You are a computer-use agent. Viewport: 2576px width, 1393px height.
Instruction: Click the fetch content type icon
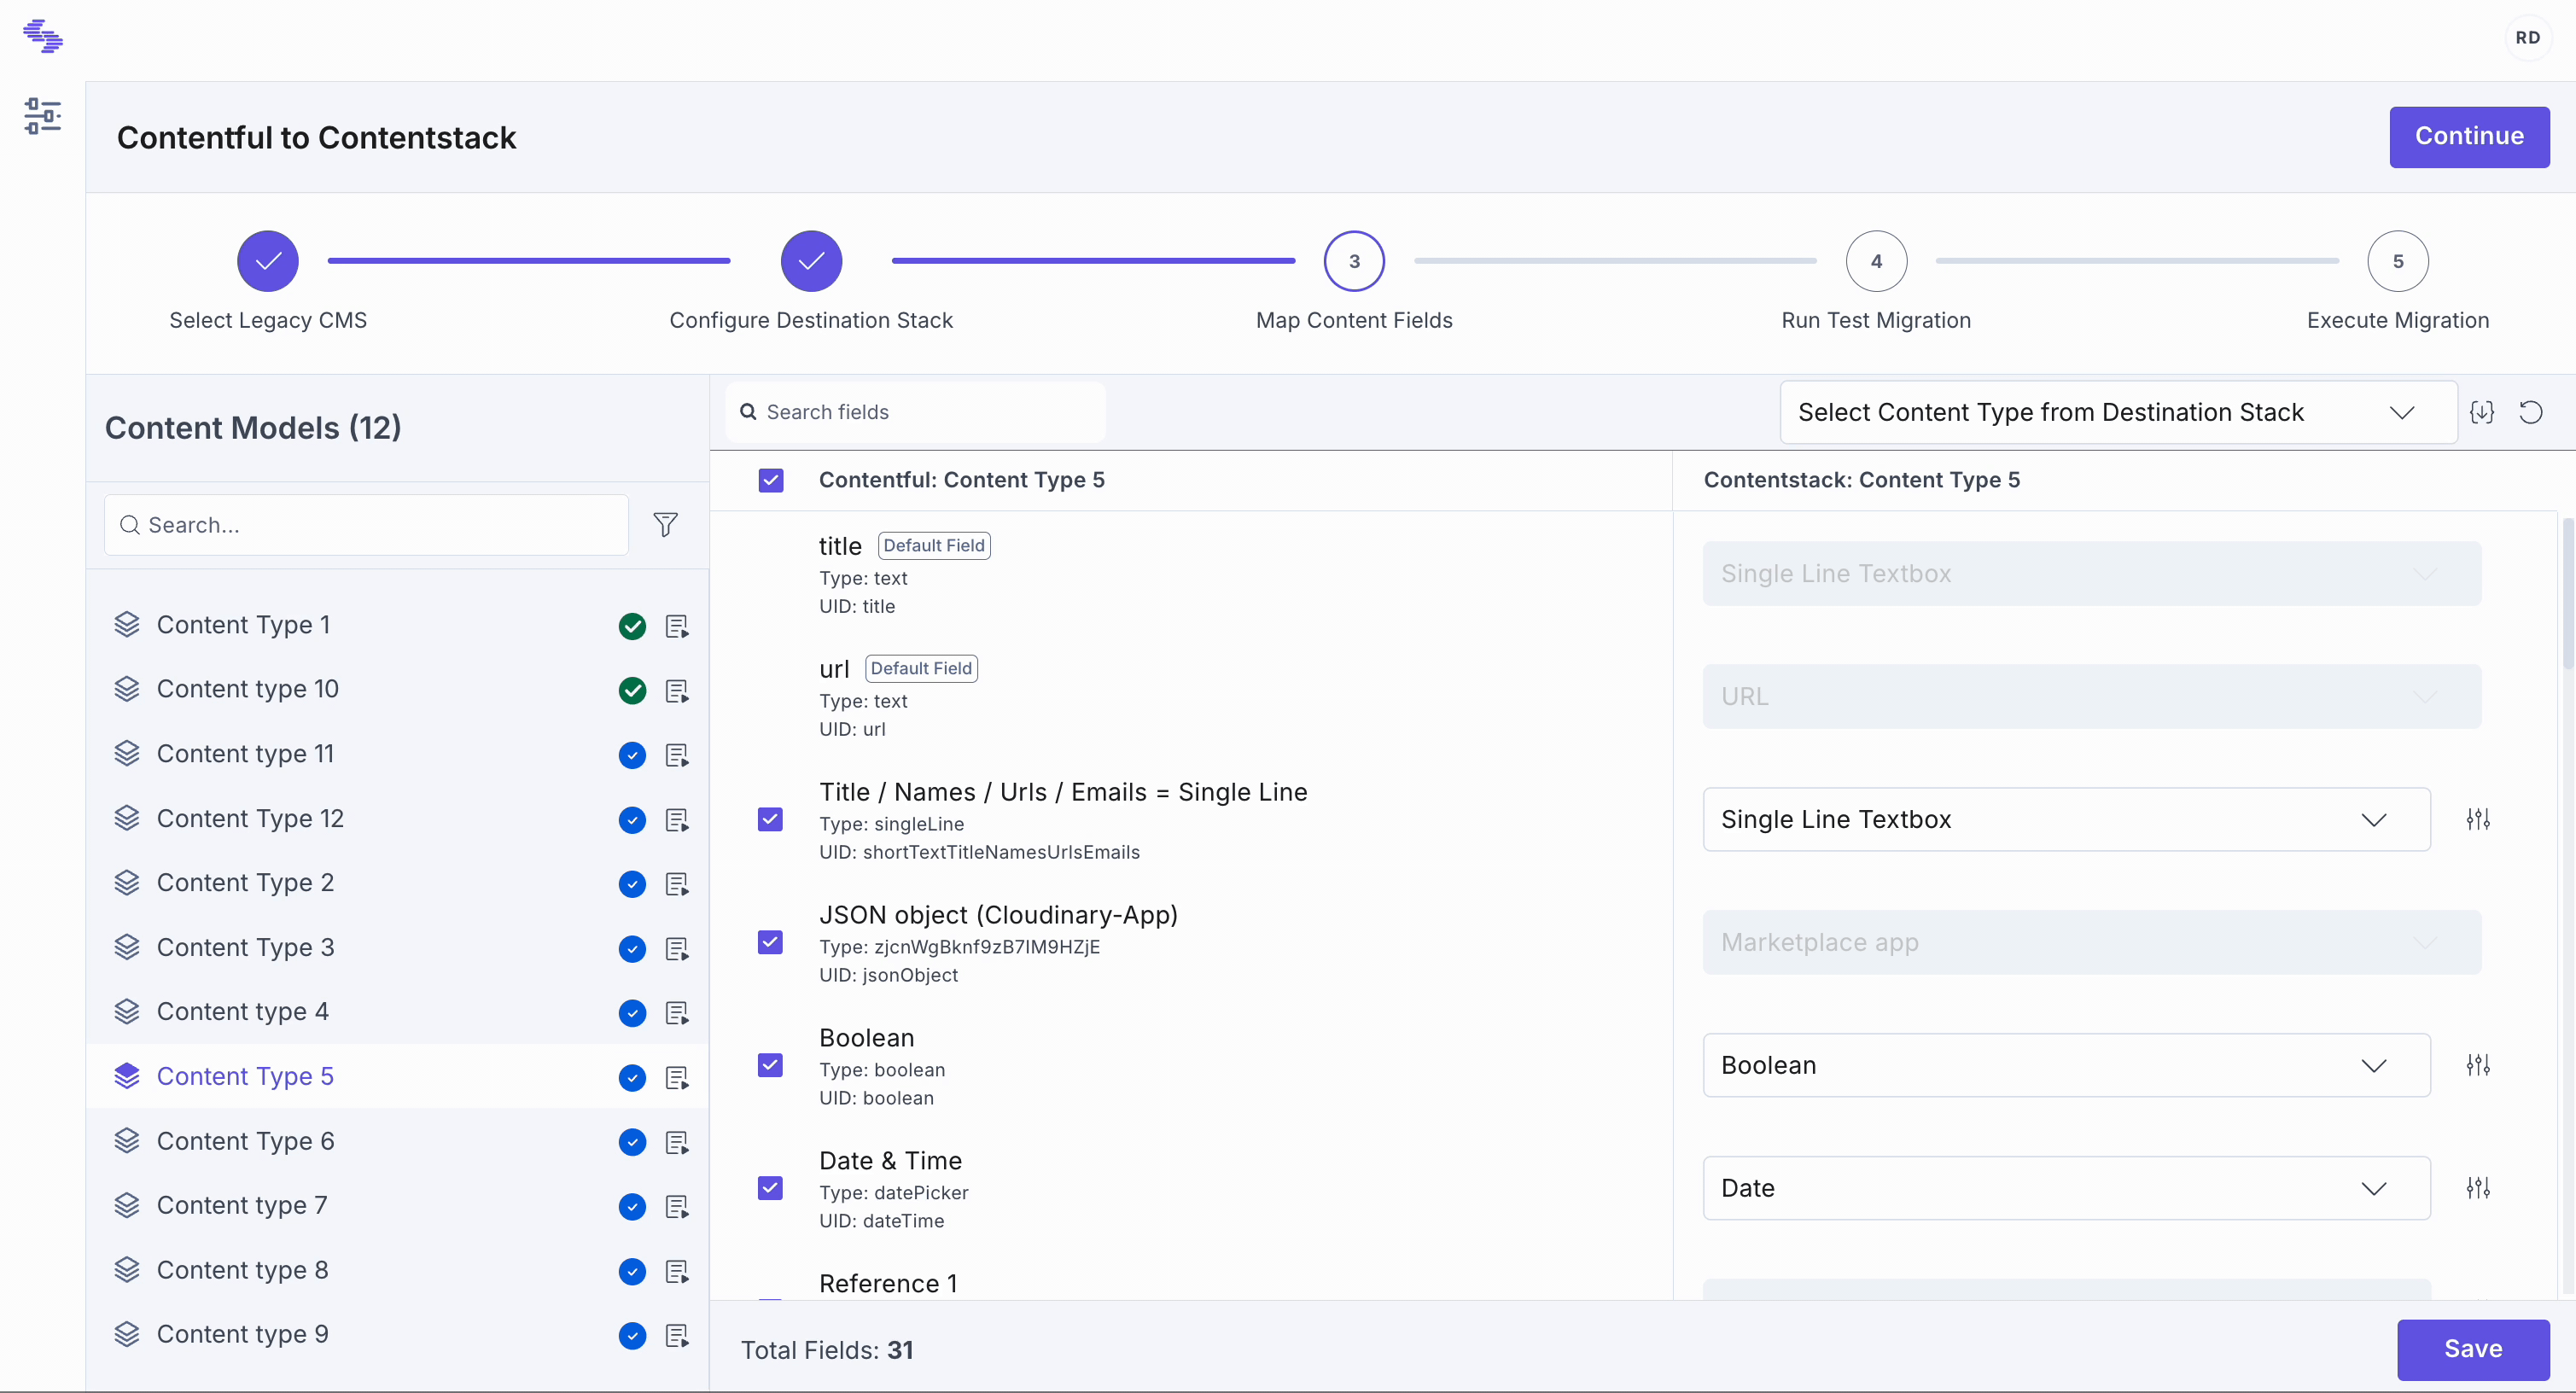click(2482, 412)
